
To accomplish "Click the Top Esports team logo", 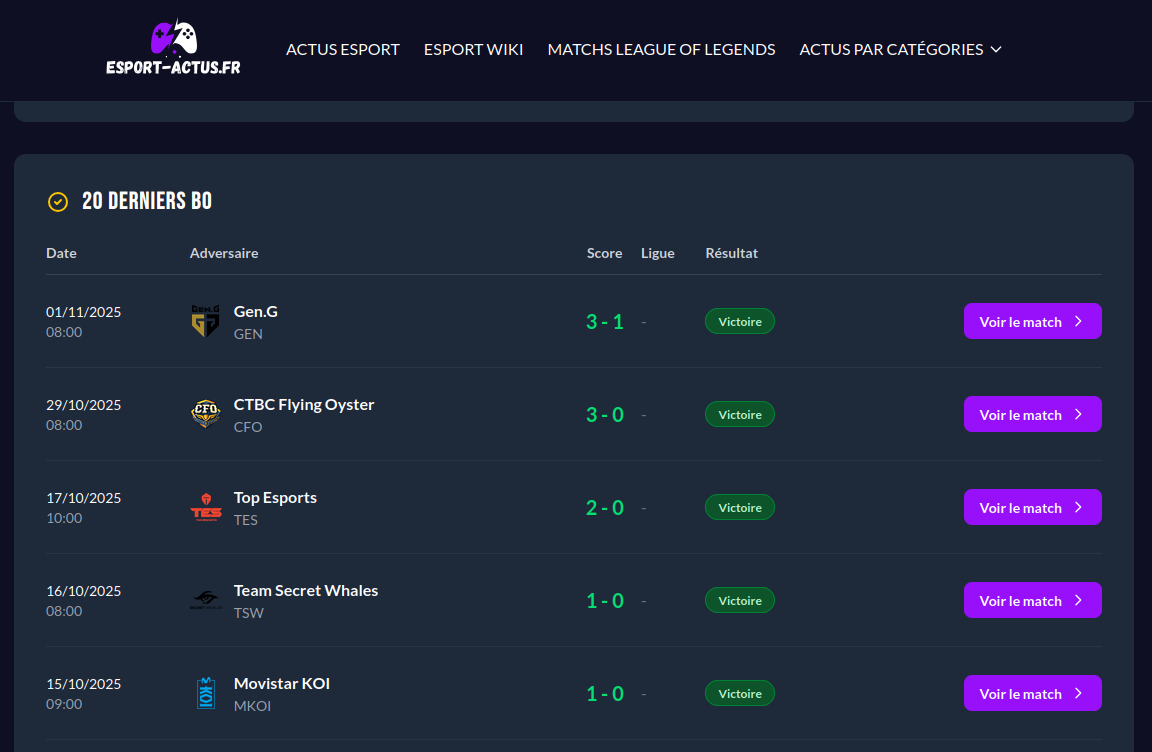I will tap(206, 507).
